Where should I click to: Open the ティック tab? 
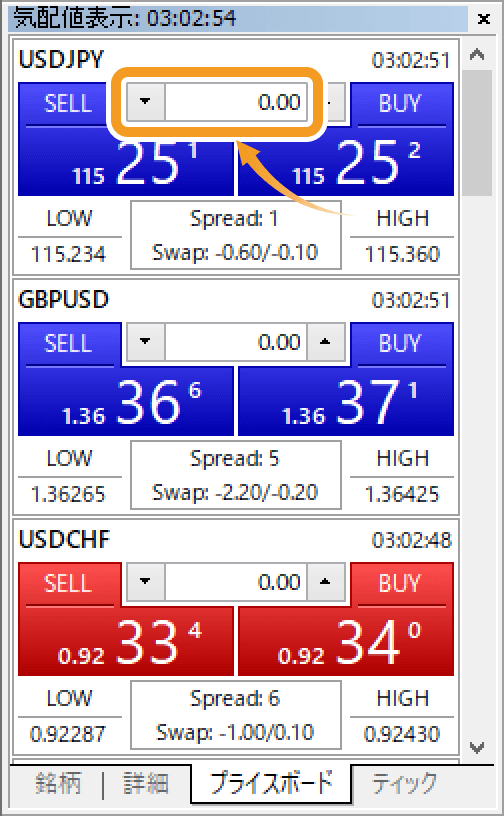[x=404, y=783]
